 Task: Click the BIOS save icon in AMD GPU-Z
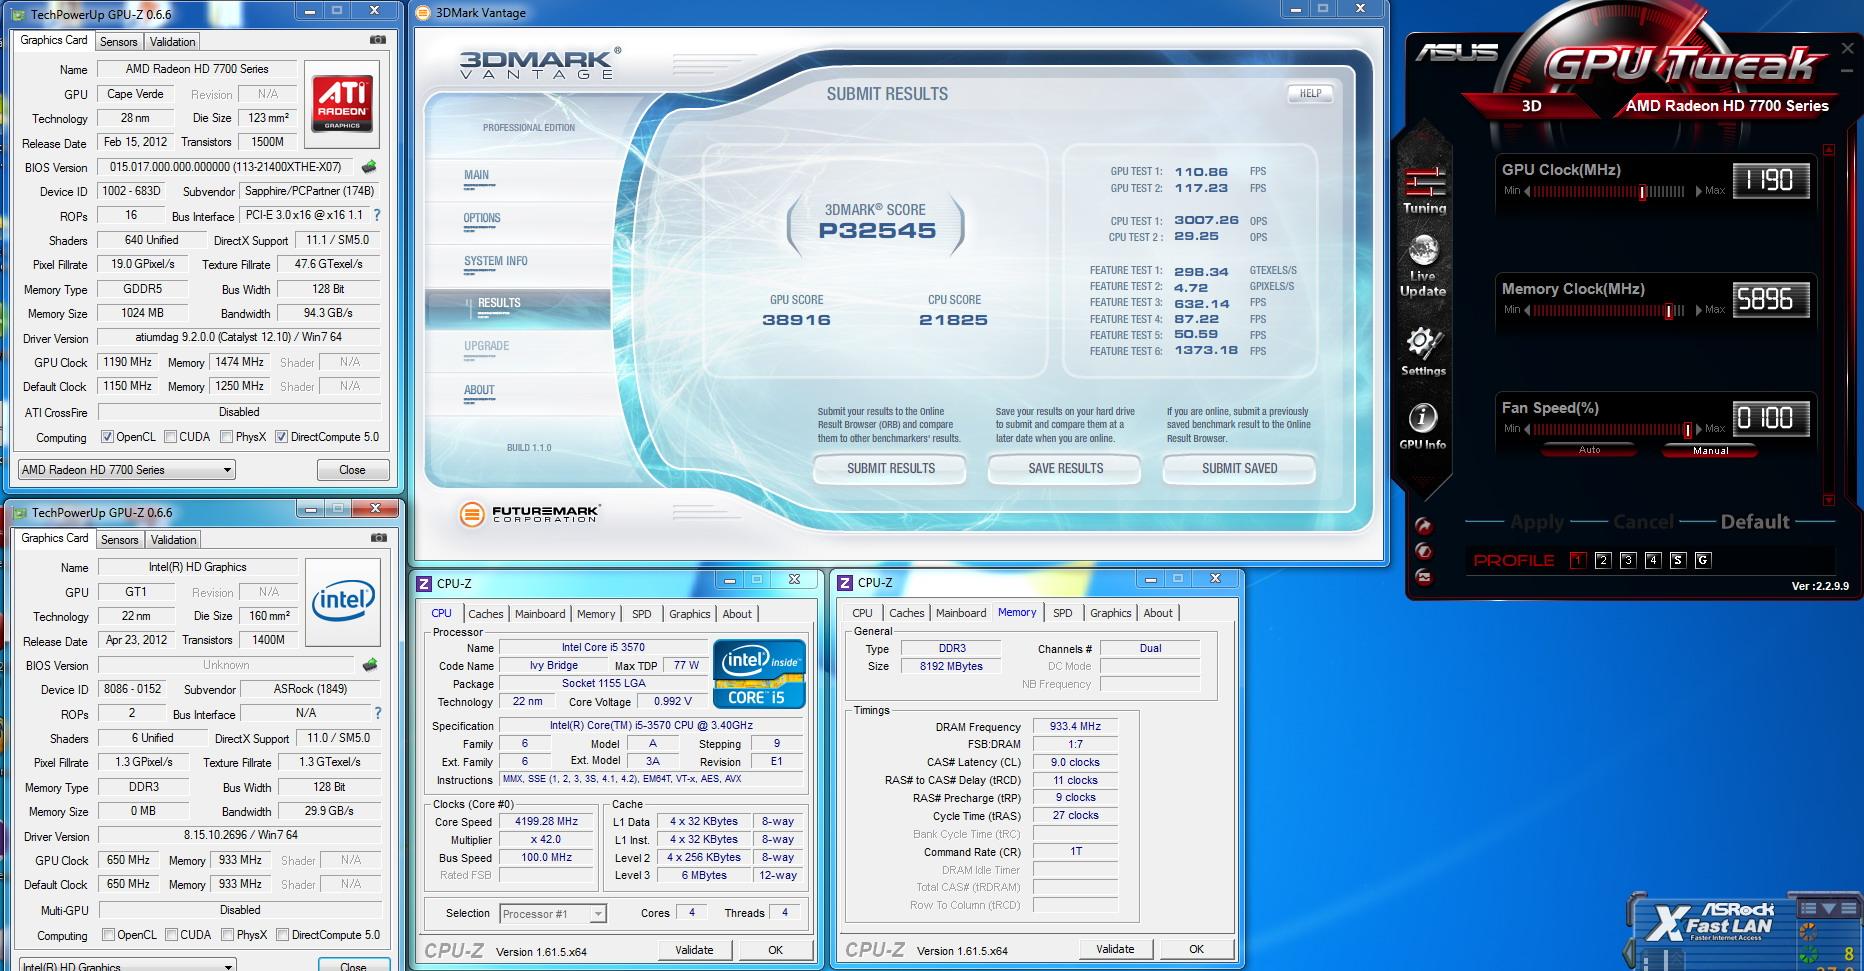369,167
